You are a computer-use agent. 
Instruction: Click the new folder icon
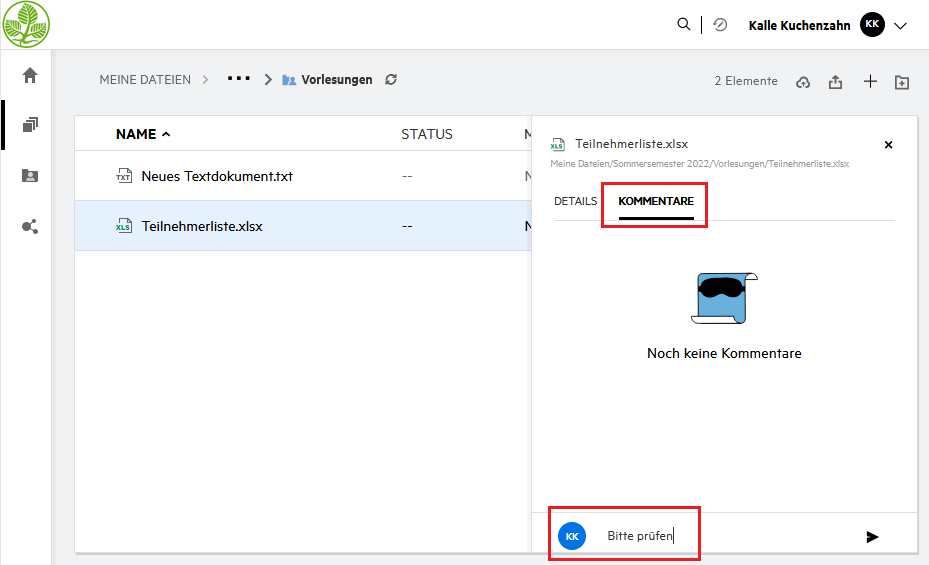coord(902,82)
